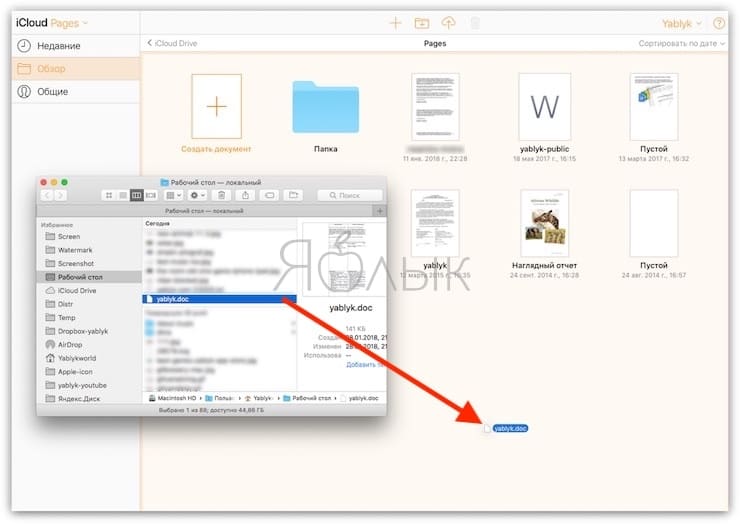Open Screenshot folder in Finder sidebar
Viewport: 740px width, 524px height.
76,263
